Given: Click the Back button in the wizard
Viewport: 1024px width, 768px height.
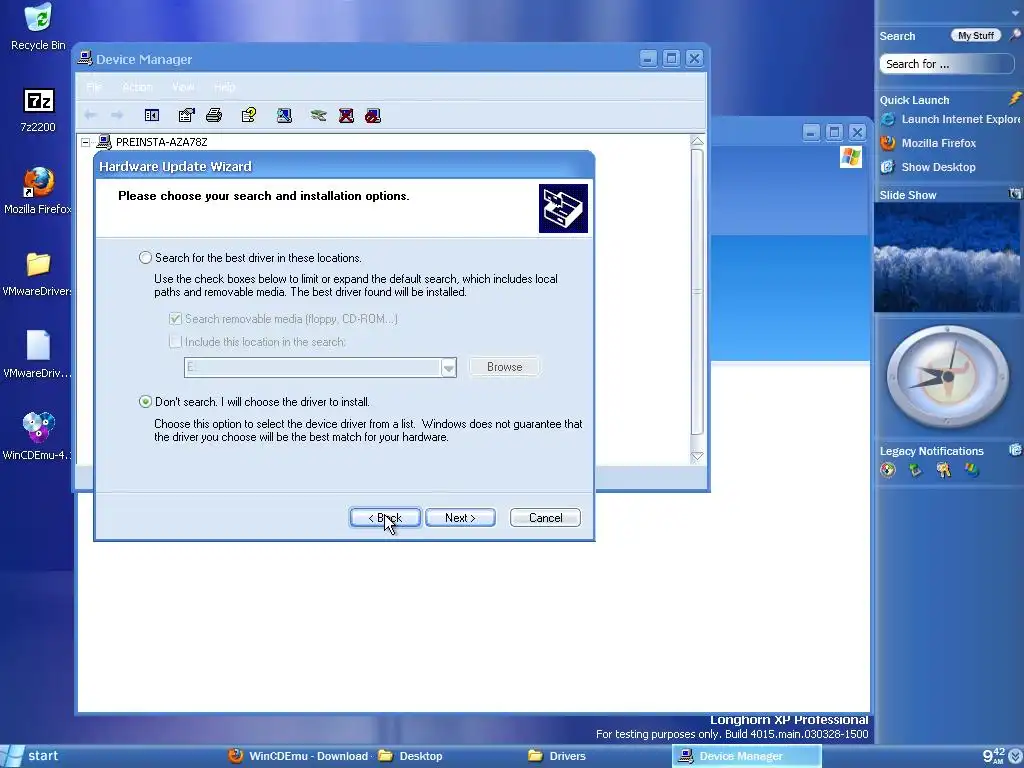Looking at the screenshot, I should point(385,518).
